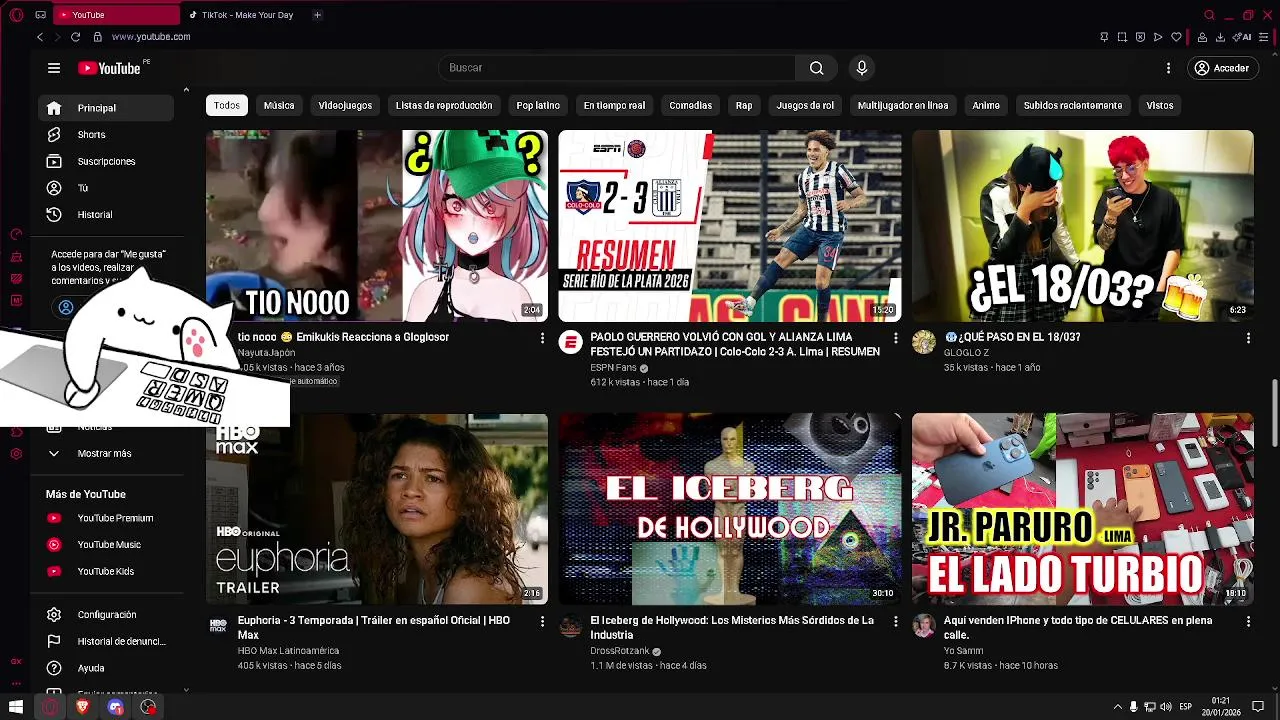Switch to the TikTok - Make Your Day tab
Screen dimensions: 1280x720
click(247, 15)
